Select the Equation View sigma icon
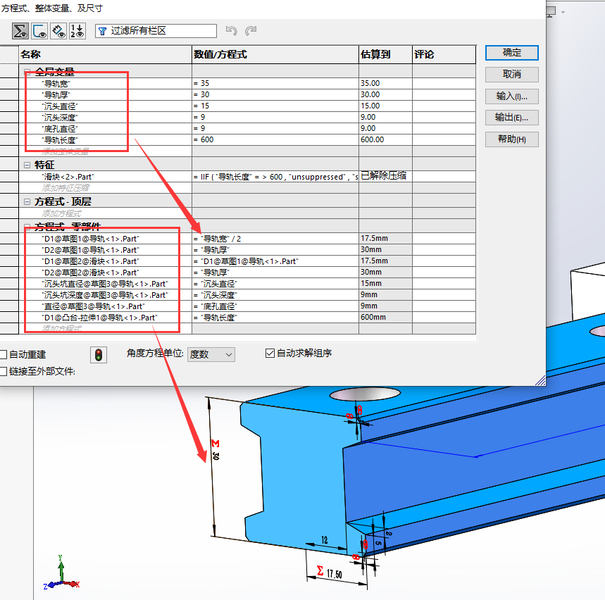This screenshot has width=605, height=600. coord(20,31)
